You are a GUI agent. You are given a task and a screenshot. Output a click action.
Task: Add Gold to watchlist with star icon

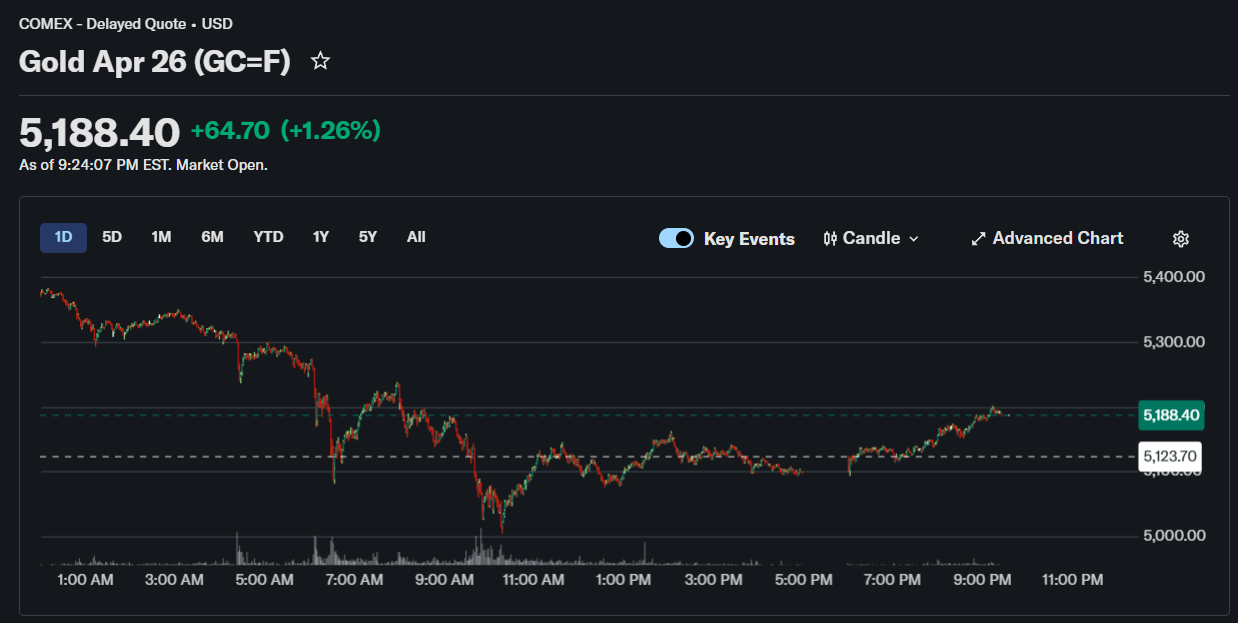tap(320, 62)
